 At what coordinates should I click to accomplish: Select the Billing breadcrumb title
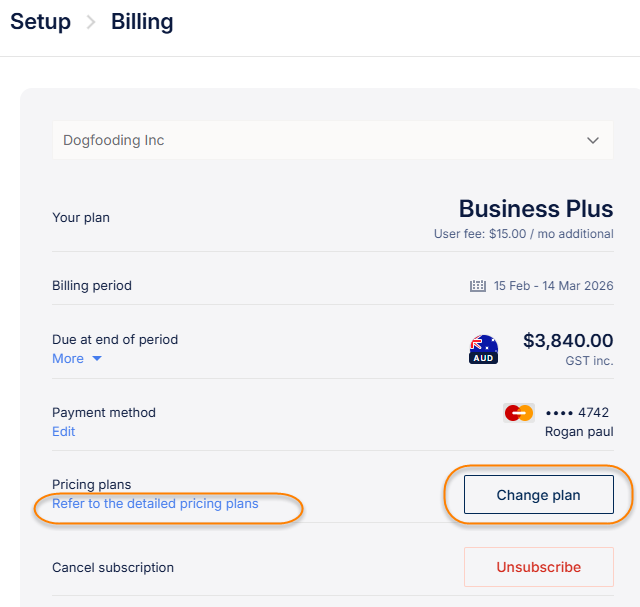[x=142, y=22]
